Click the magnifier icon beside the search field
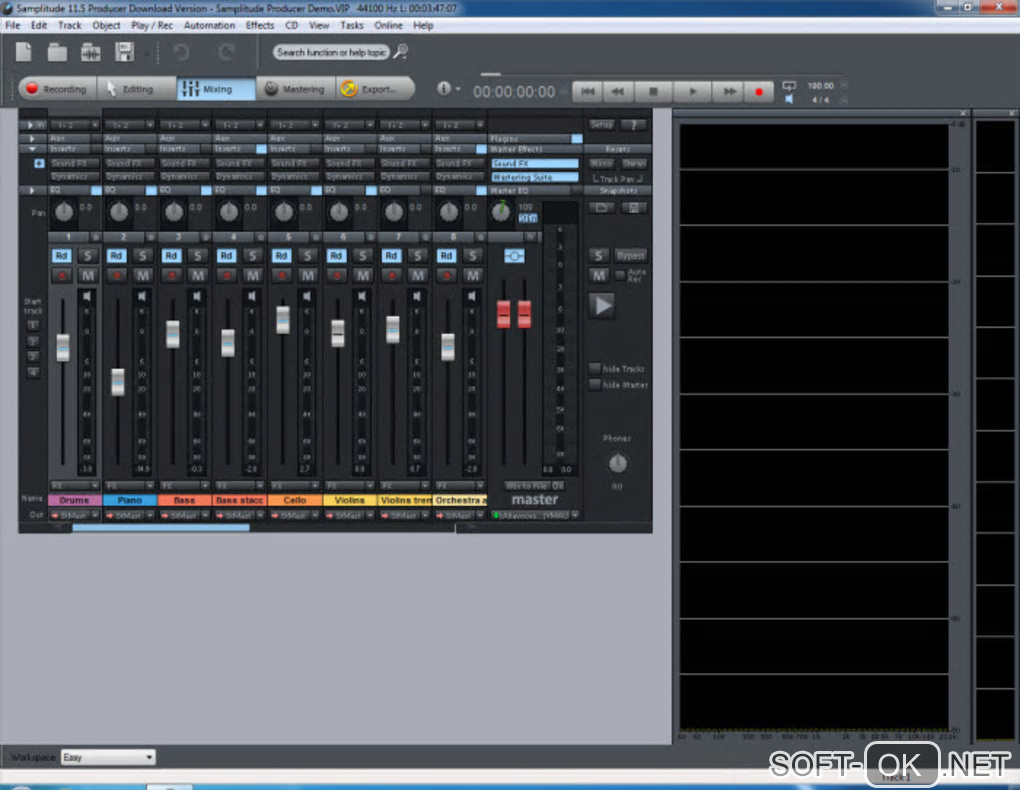Image resolution: width=1020 pixels, height=790 pixels. pyautogui.click(x=401, y=51)
